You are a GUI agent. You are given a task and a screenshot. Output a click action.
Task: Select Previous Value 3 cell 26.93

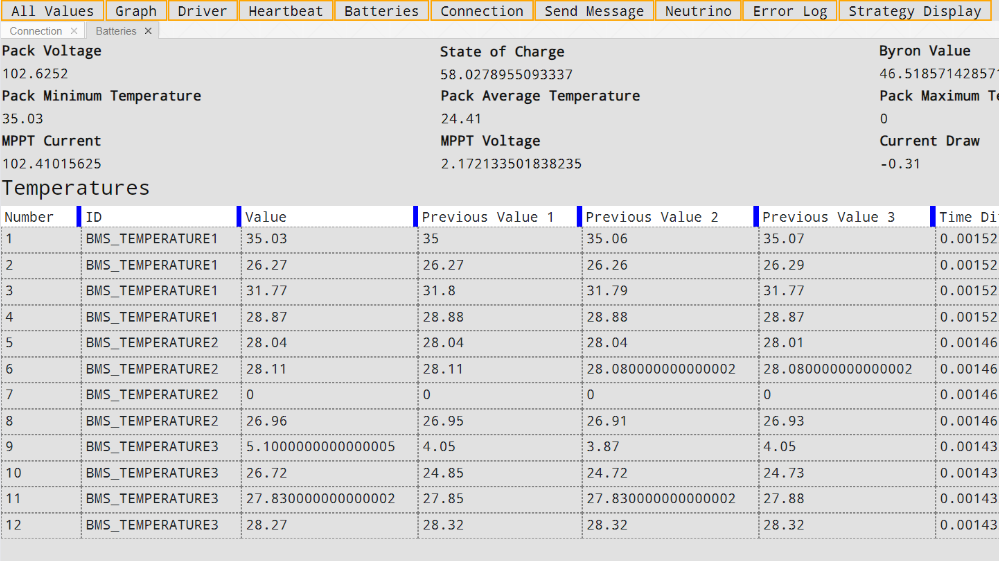coord(847,421)
